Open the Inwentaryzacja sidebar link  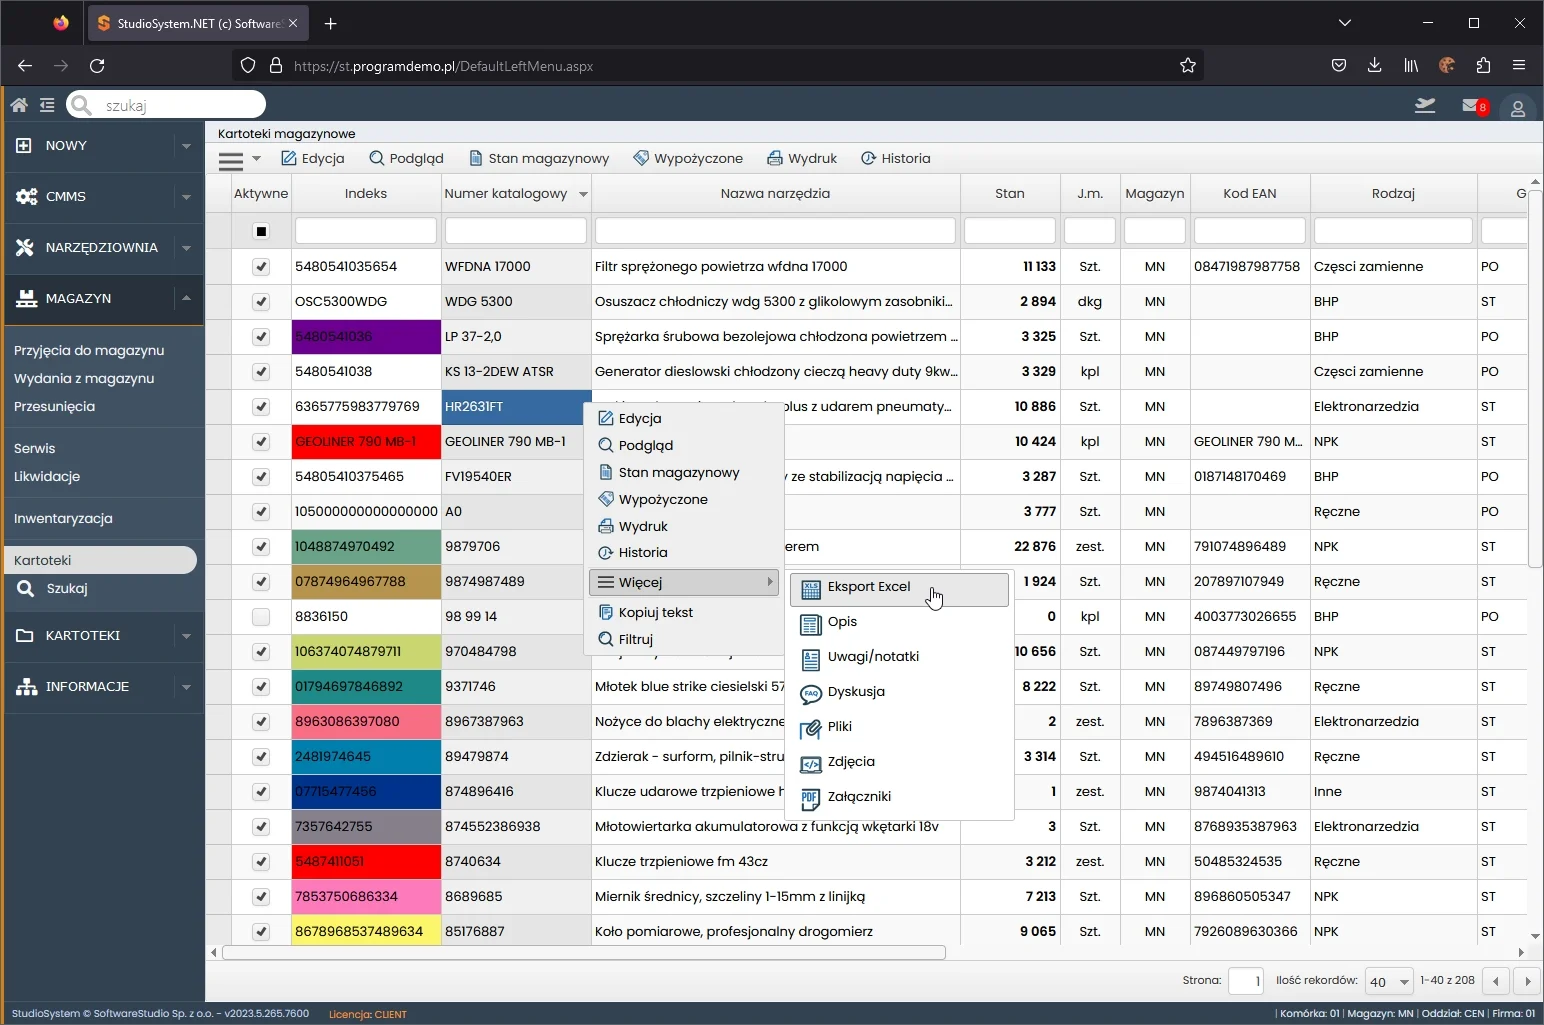[63, 518]
